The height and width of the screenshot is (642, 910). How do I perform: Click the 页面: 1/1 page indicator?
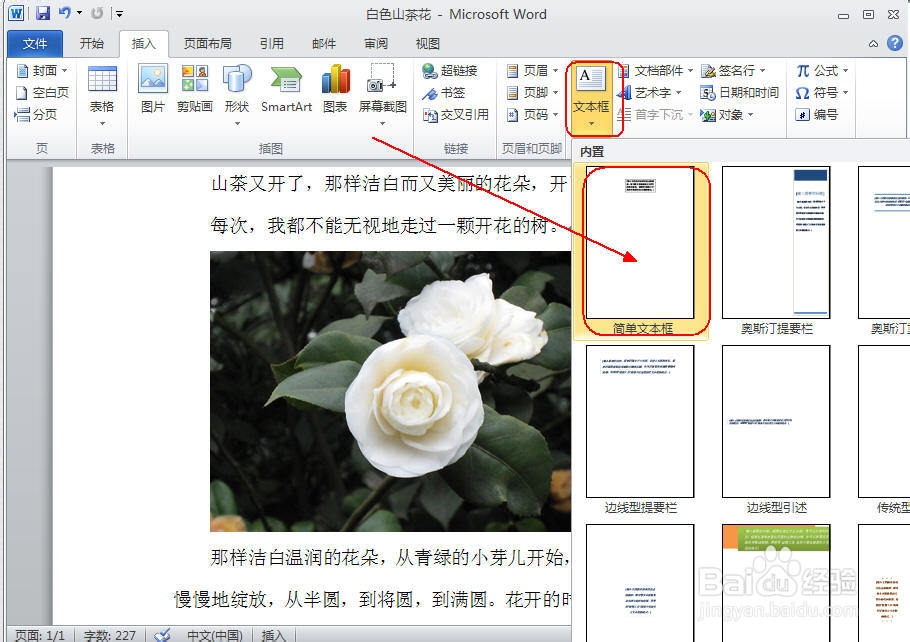tap(39, 635)
